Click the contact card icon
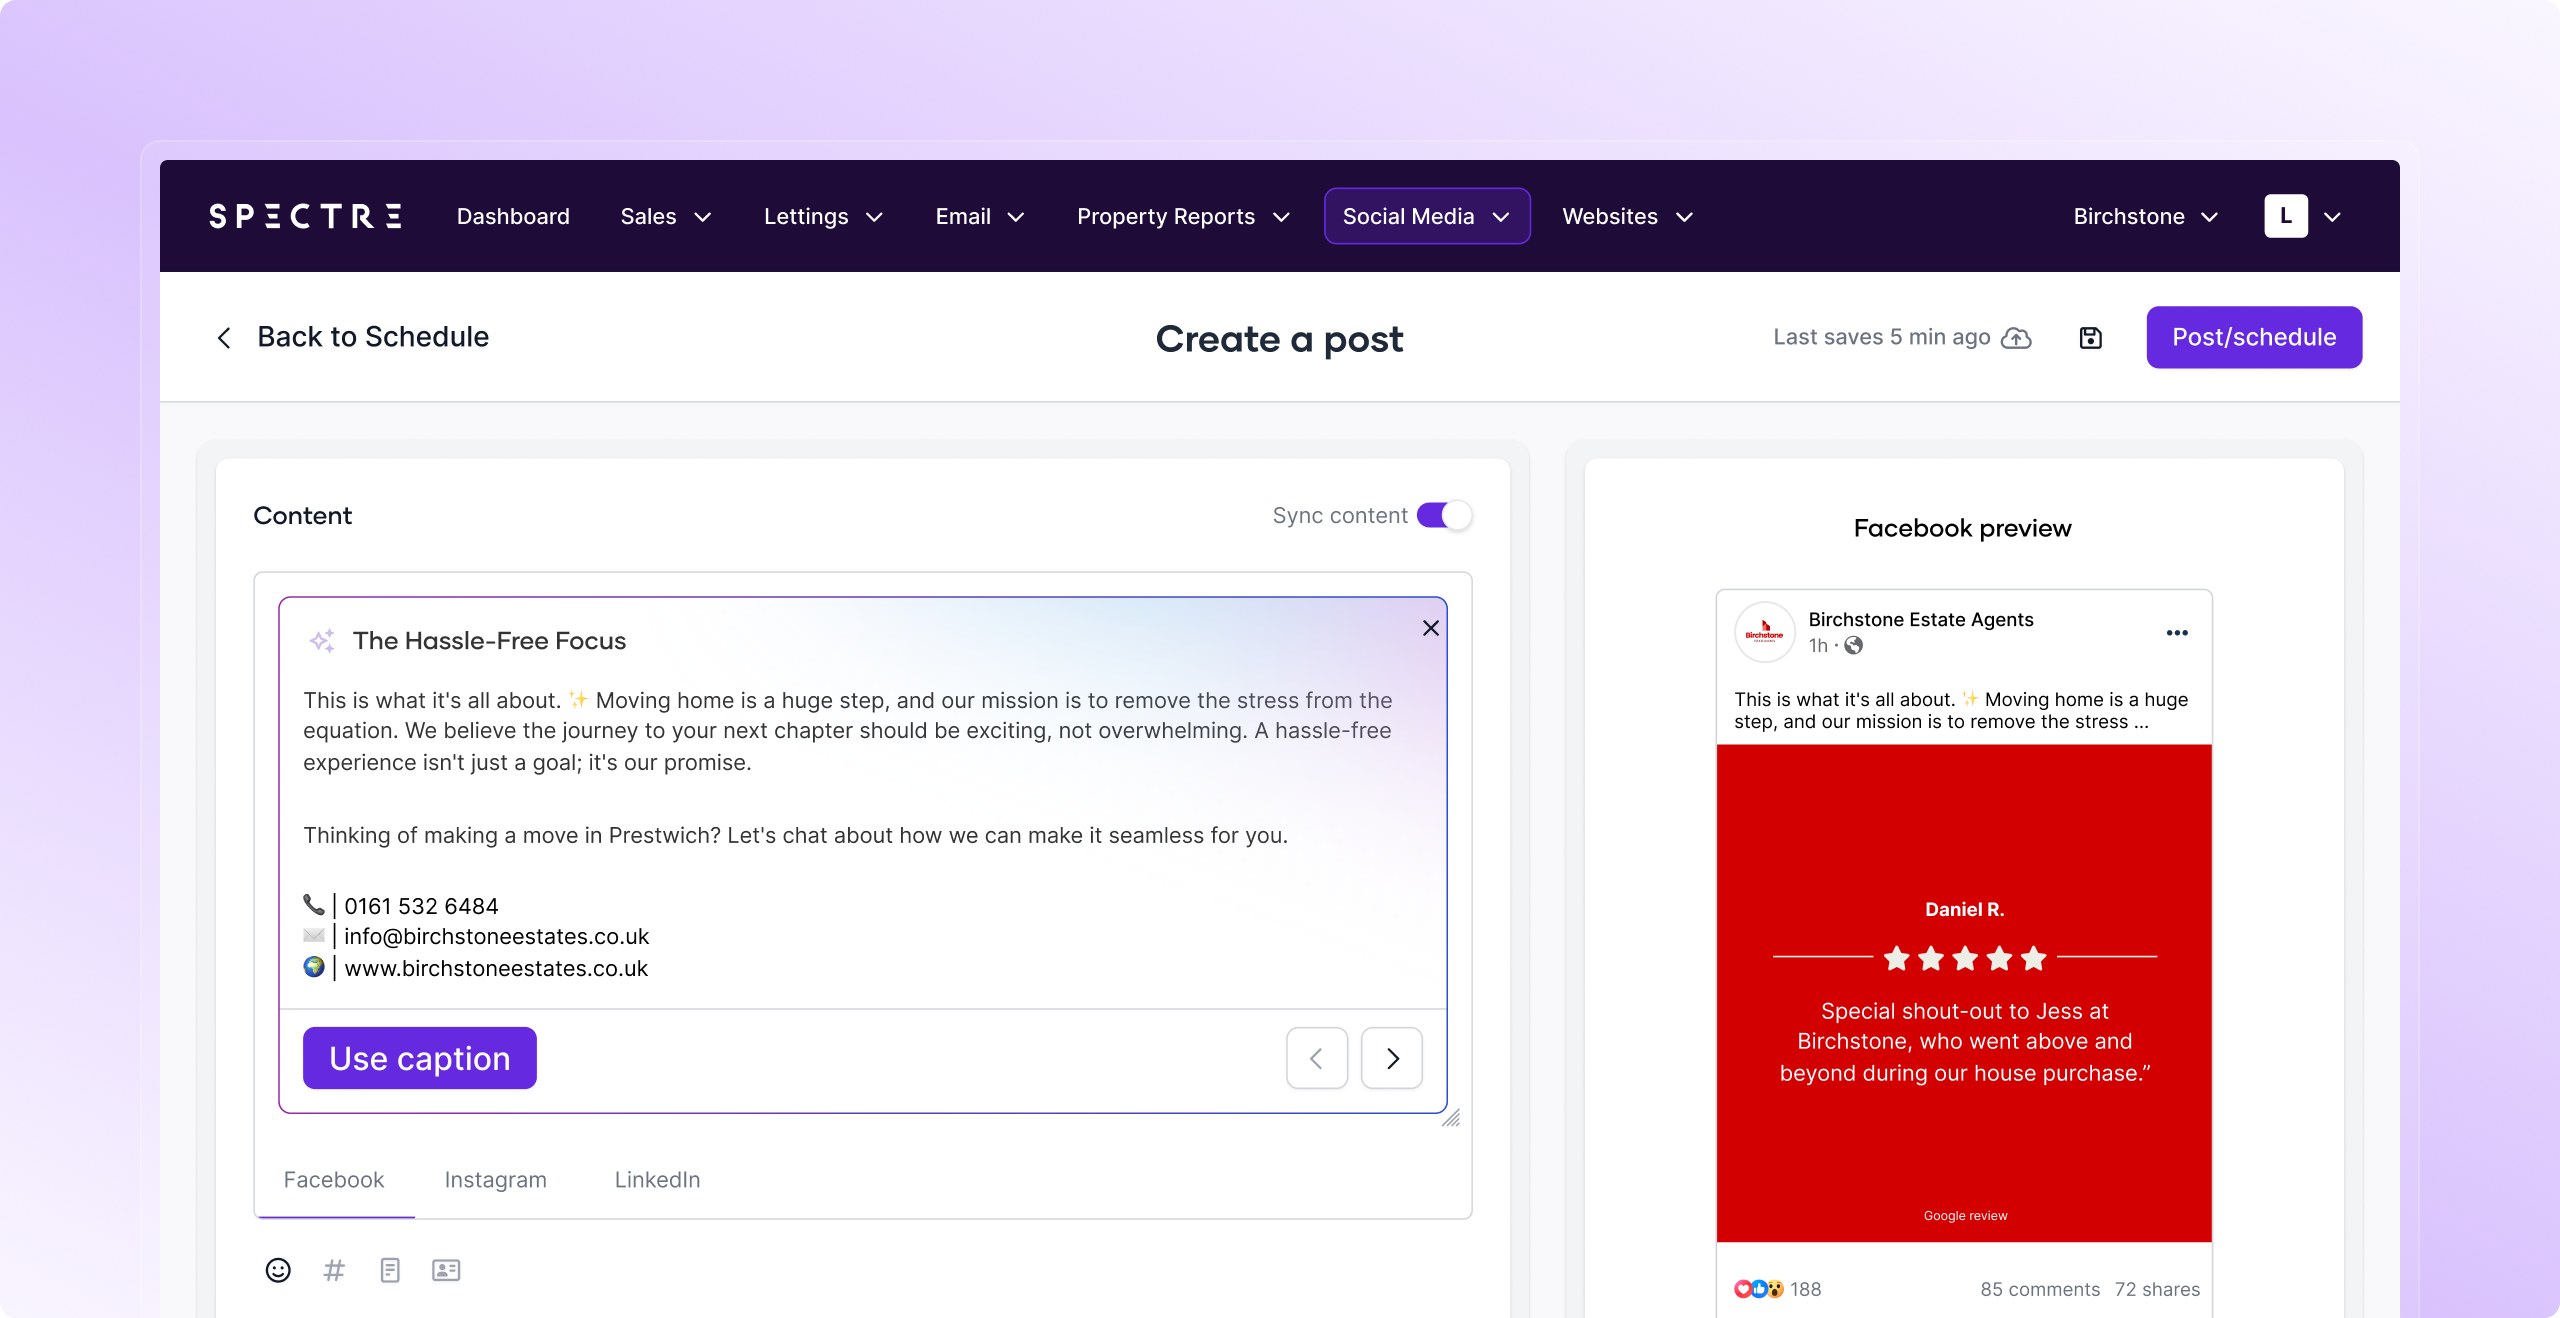The height and width of the screenshot is (1318, 2560). 446,1270
